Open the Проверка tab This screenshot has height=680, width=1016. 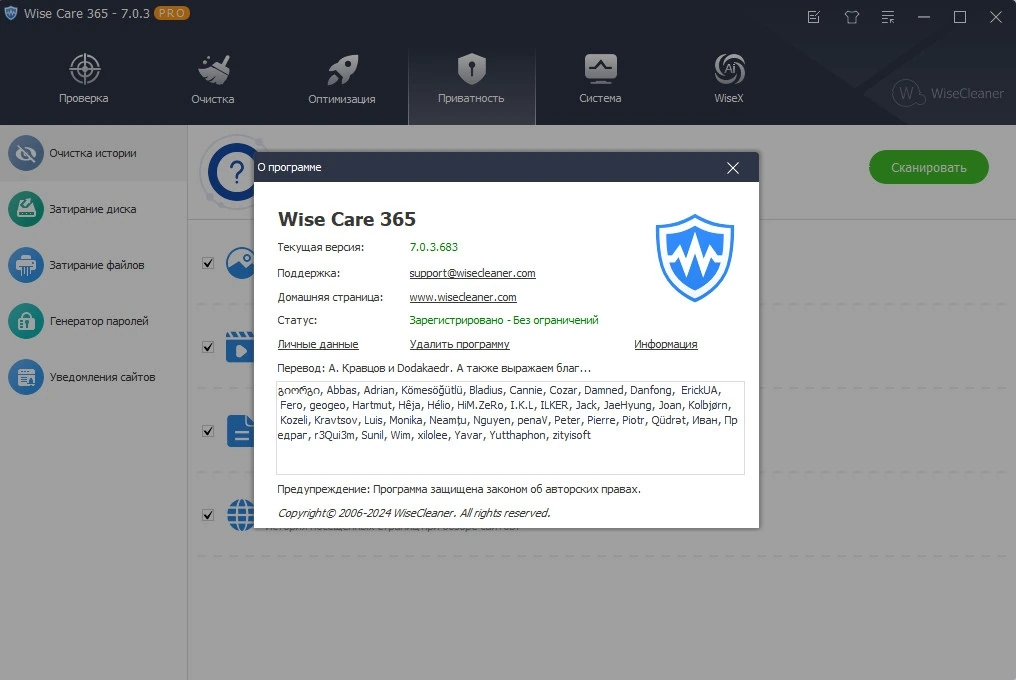[84, 79]
